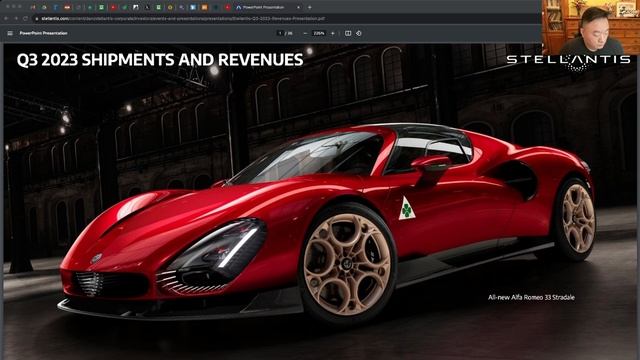Click the rotate page icon
This screenshot has width=640, height=360.
[359, 33]
